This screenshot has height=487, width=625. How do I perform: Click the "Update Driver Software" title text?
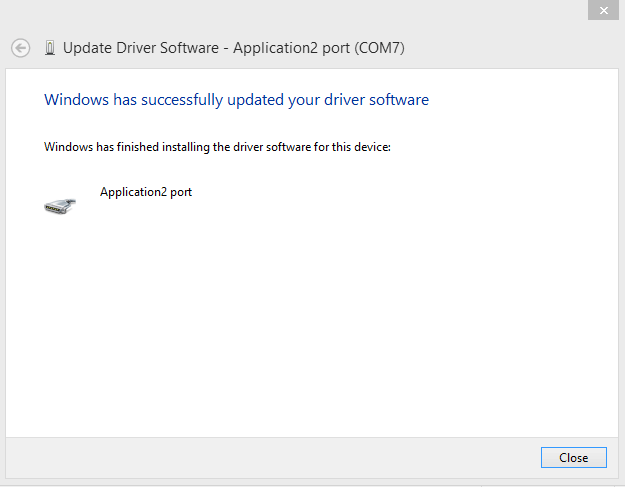coord(141,48)
